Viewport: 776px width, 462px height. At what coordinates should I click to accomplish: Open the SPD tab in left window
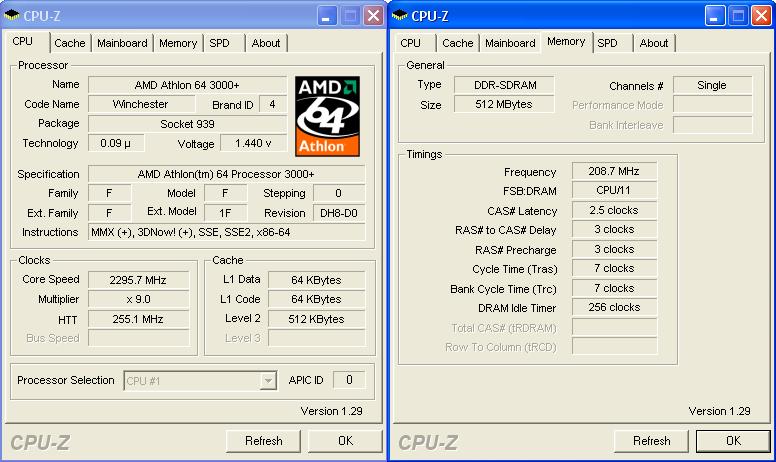219,43
